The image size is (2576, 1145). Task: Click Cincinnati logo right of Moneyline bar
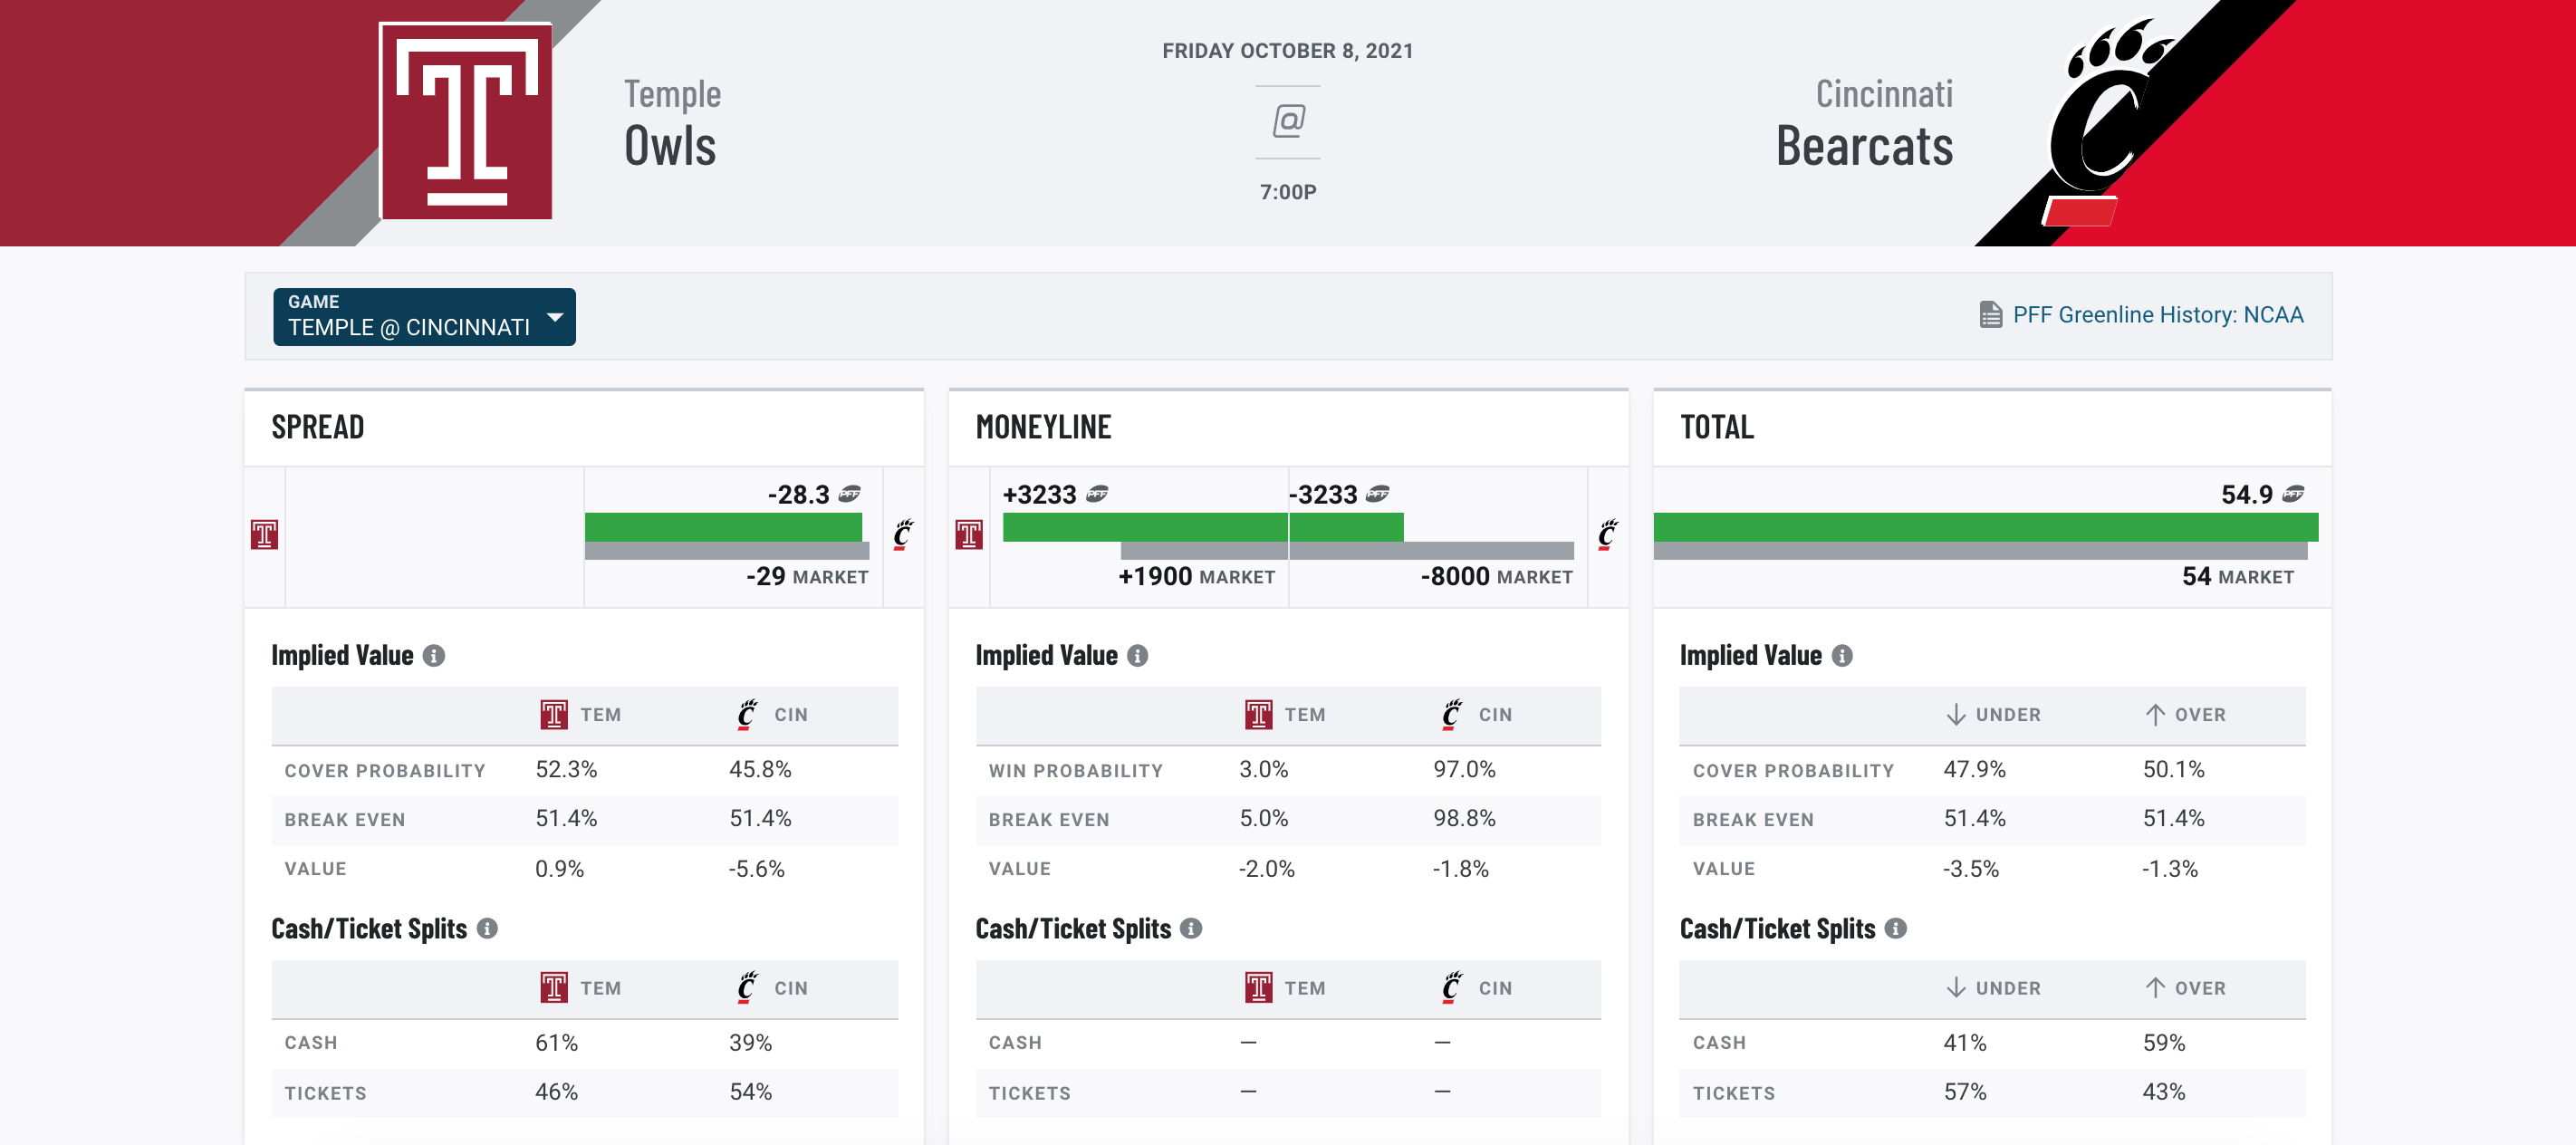pyautogui.click(x=1607, y=535)
